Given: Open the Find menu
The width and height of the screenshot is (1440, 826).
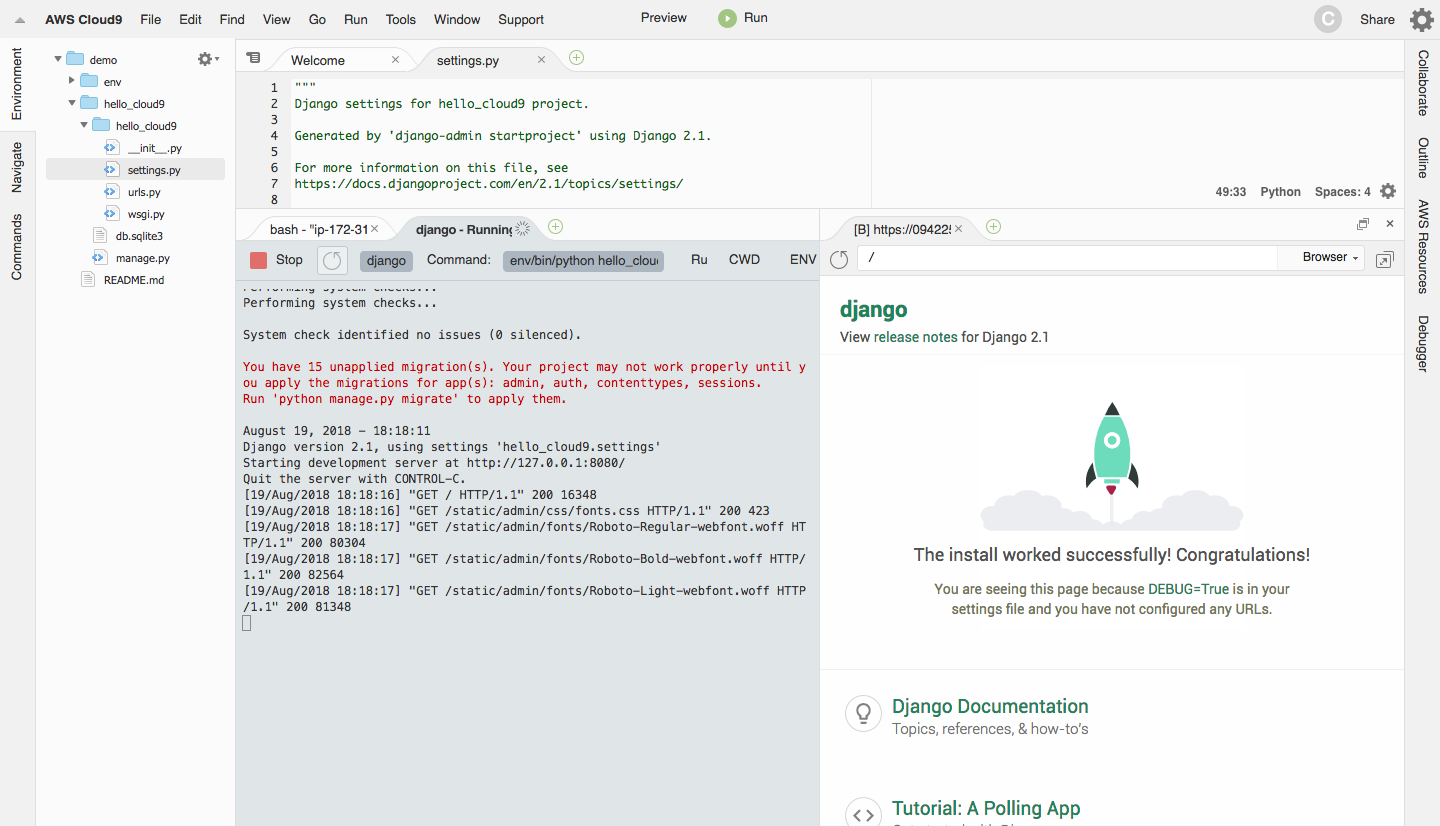Looking at the screenshot, I should pyautogui.click(x=232, y=19).
